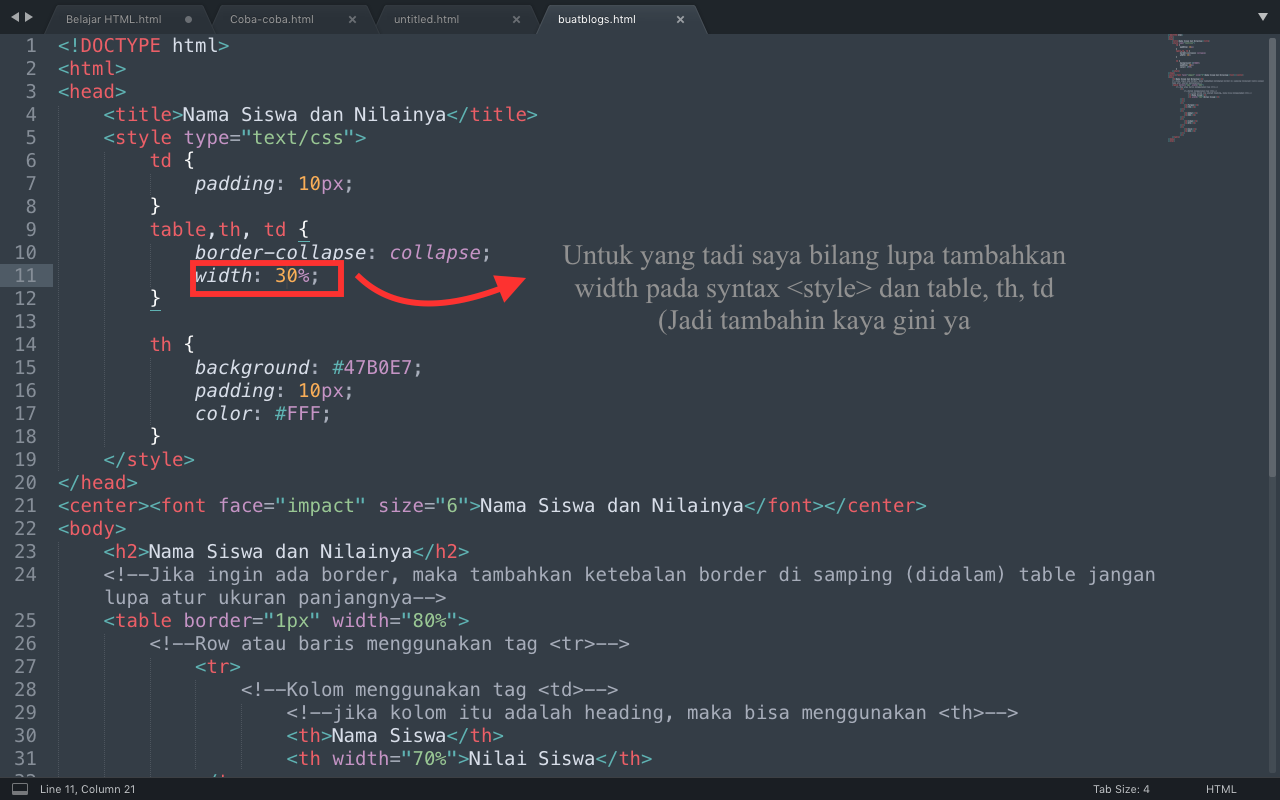Select the buatblogs.html tab
This screenshot has width=1280, height=800.
pos(597,19)
